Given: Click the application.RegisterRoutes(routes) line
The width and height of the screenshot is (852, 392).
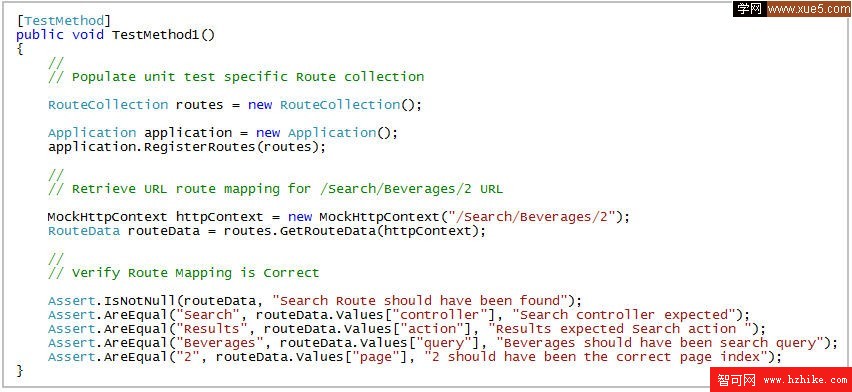Looking at the screenshot, I should pos(187,147).
